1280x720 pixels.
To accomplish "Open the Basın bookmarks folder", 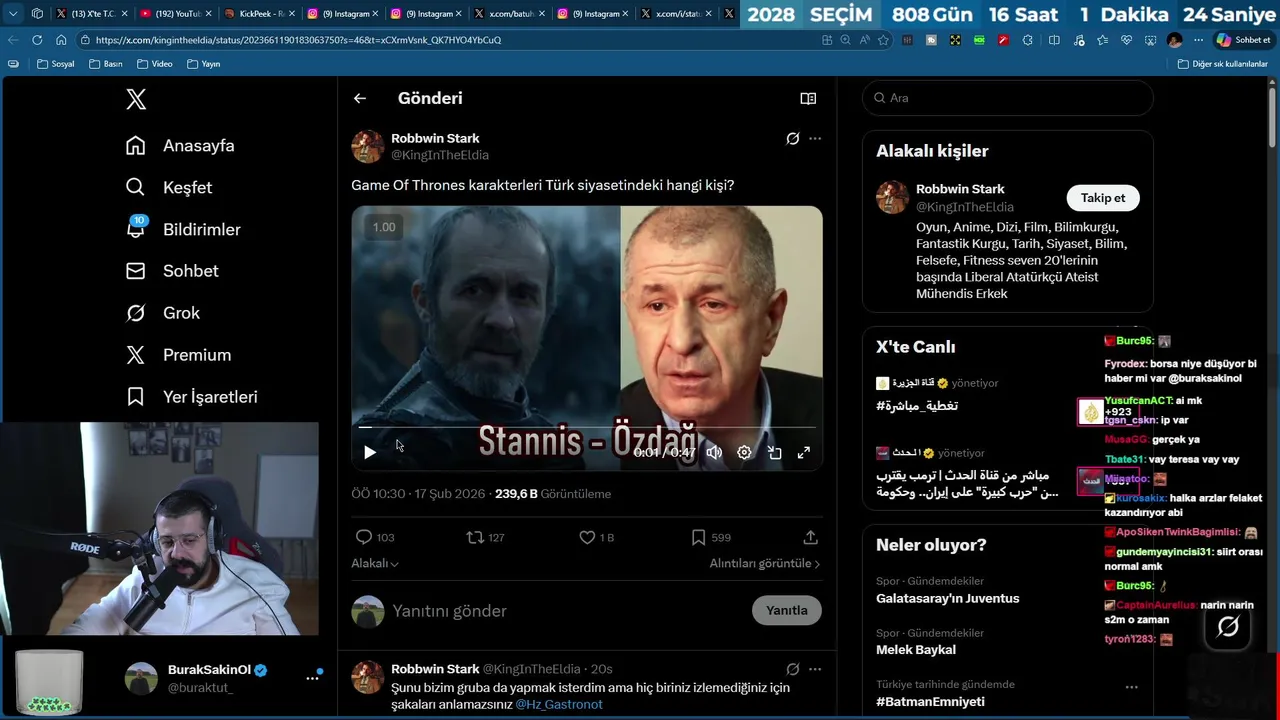I will click(106, 64).
